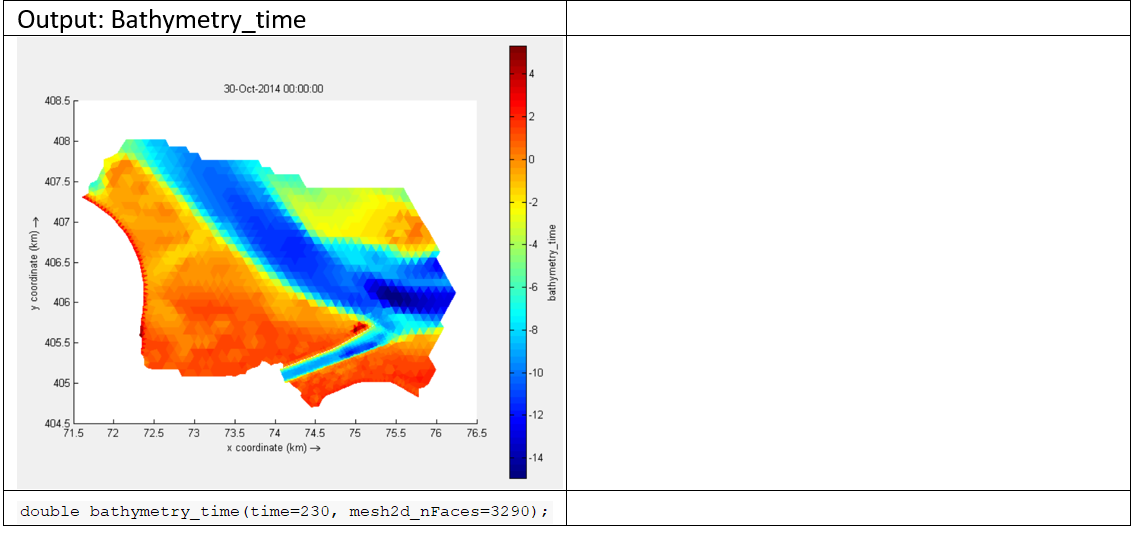Click the "y coordinate (km)" axis label
The image size is (1140, 533).
click(34, 262)
